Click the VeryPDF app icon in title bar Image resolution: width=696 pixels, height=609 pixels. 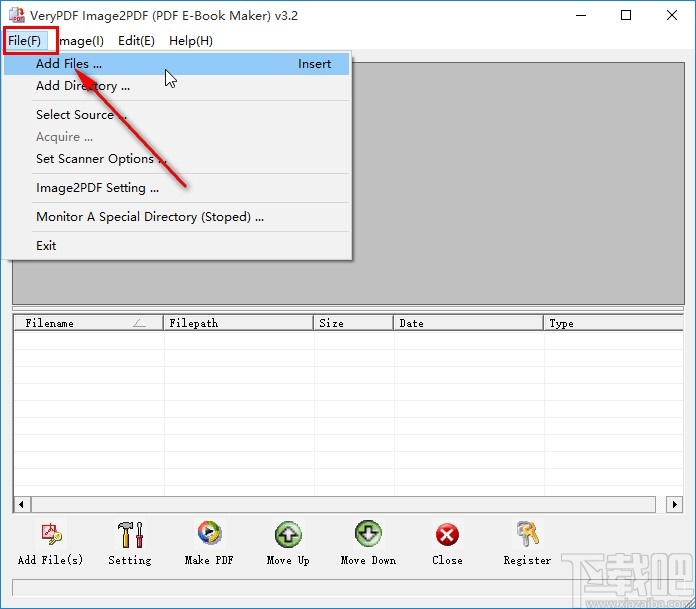pos(16,15)
